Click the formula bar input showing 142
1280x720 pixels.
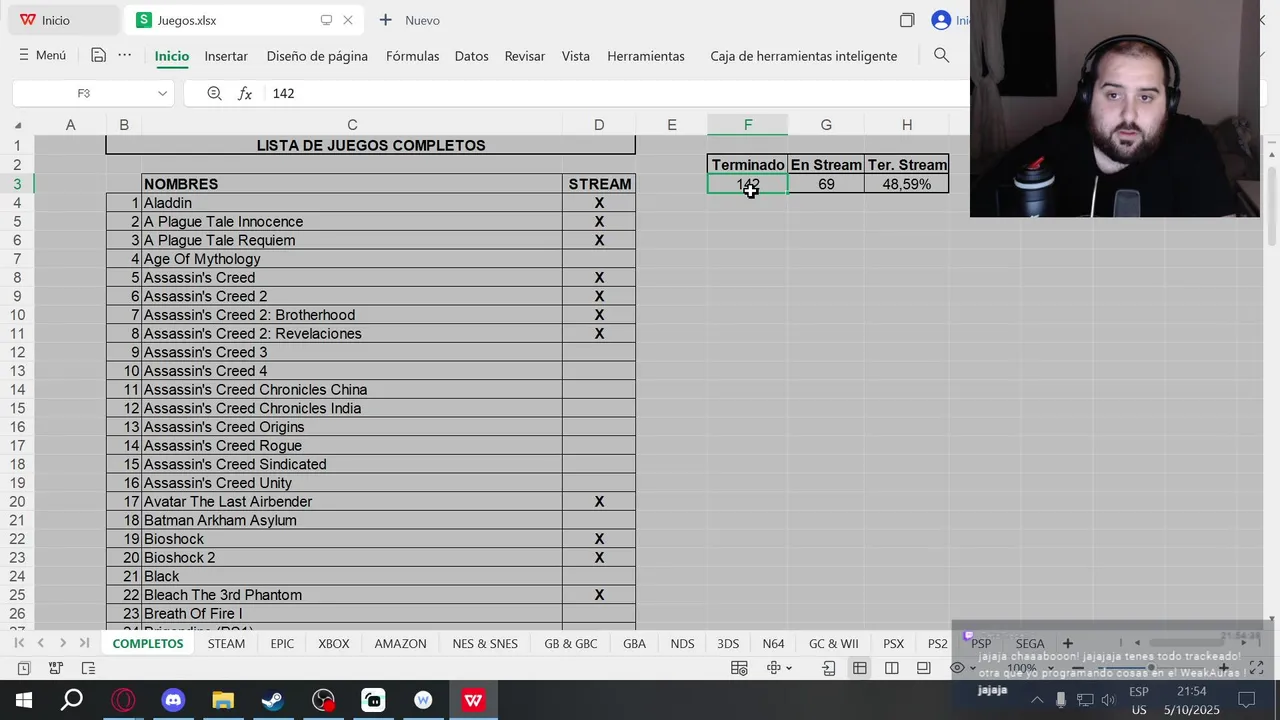pos(615,93)
